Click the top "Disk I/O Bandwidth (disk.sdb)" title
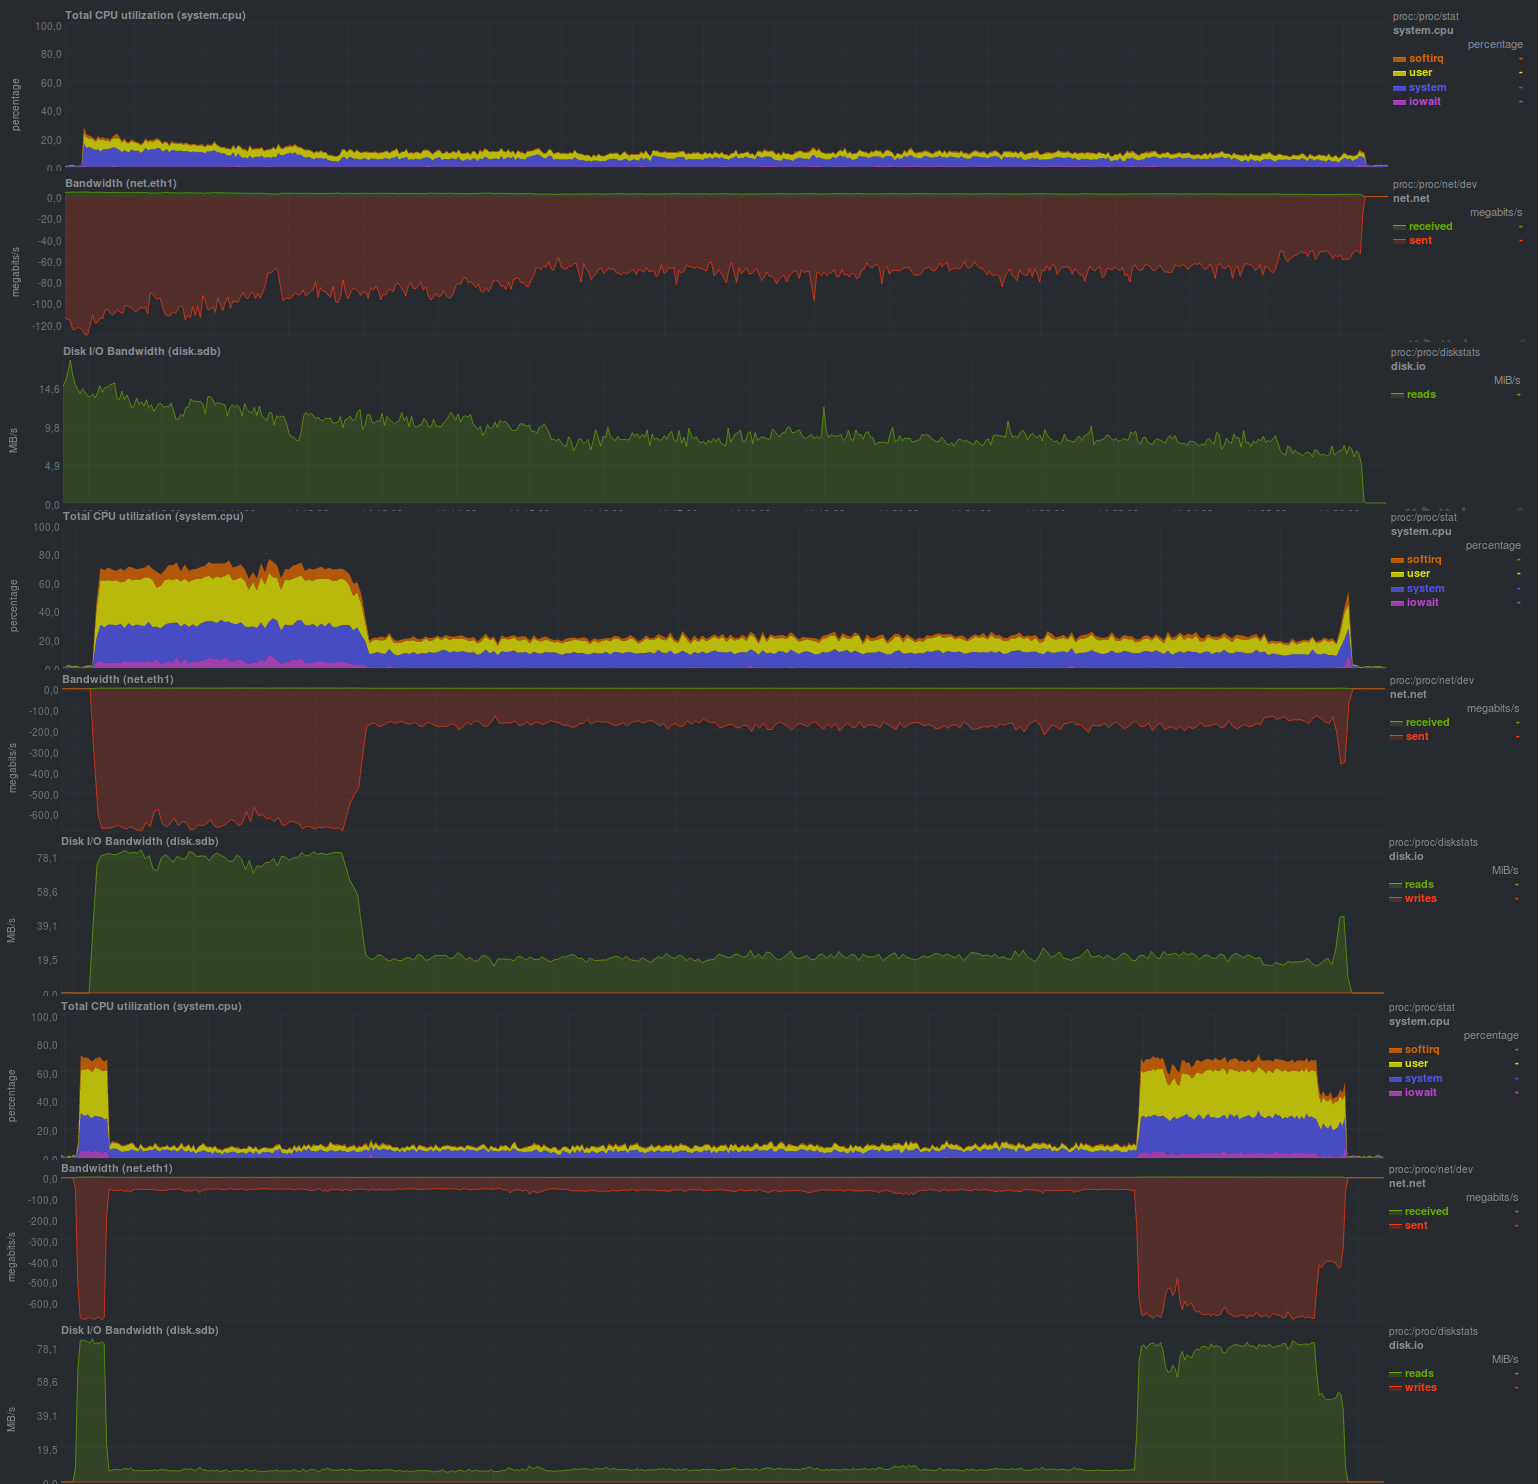Viewport: 1540px width, 1484px height. click(x=142, y=352)
